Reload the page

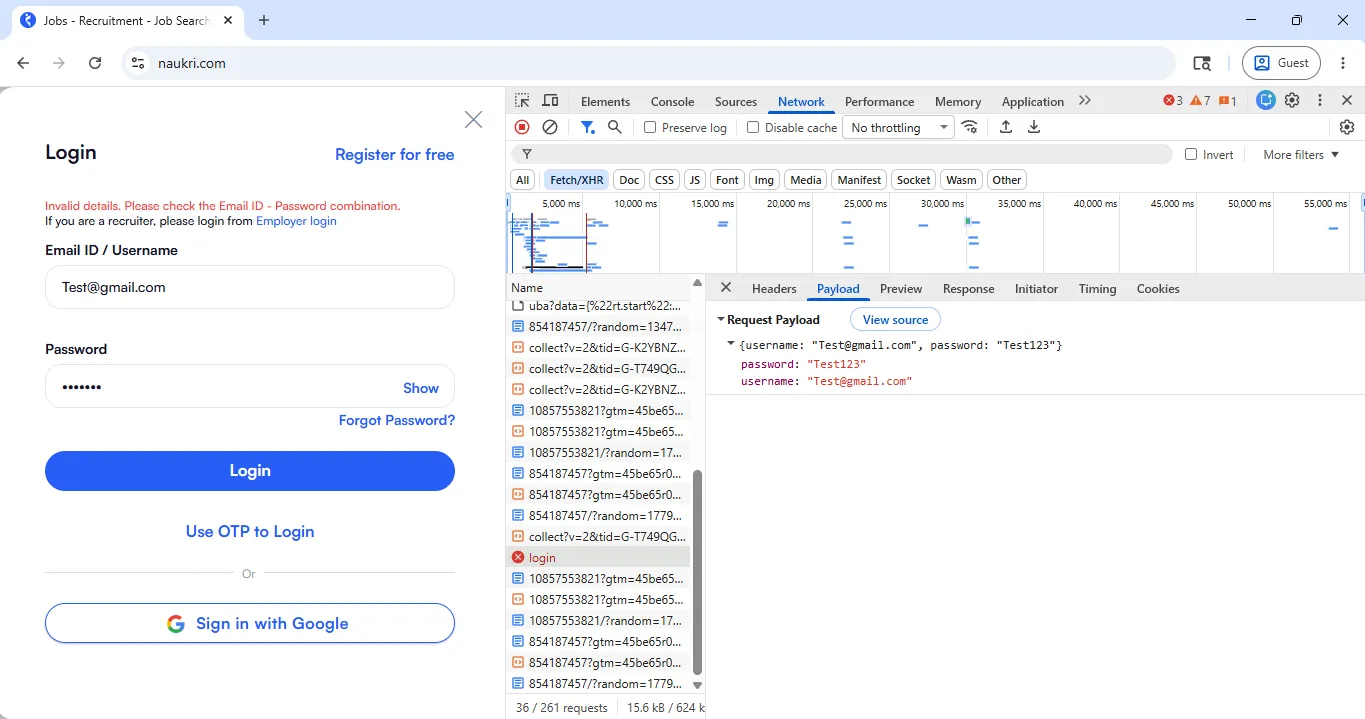[95, 63]
